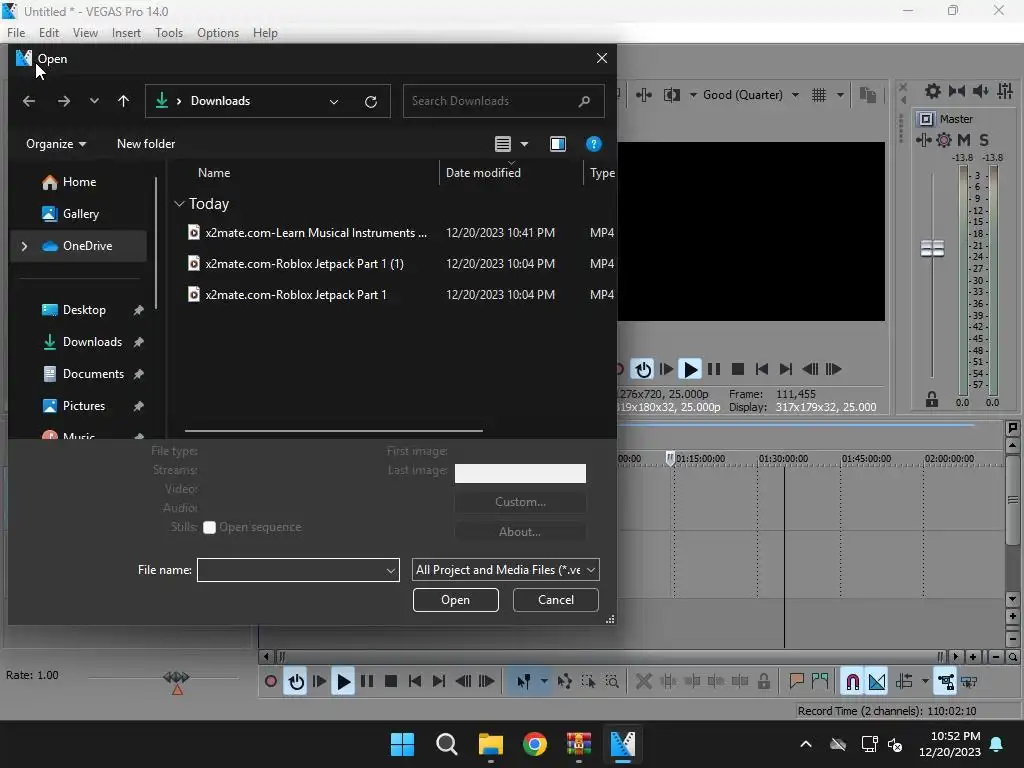Screen dimensions: 1024x768
Task: Click Auto Ripple icon in the toolbar
Action: coord(904,682)
